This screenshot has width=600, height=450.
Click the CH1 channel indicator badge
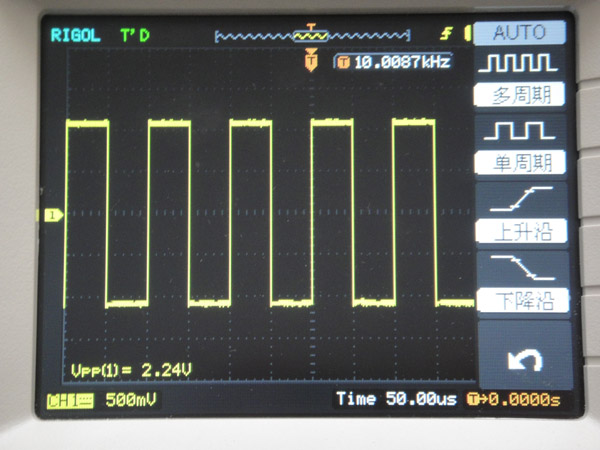[65, 401]
